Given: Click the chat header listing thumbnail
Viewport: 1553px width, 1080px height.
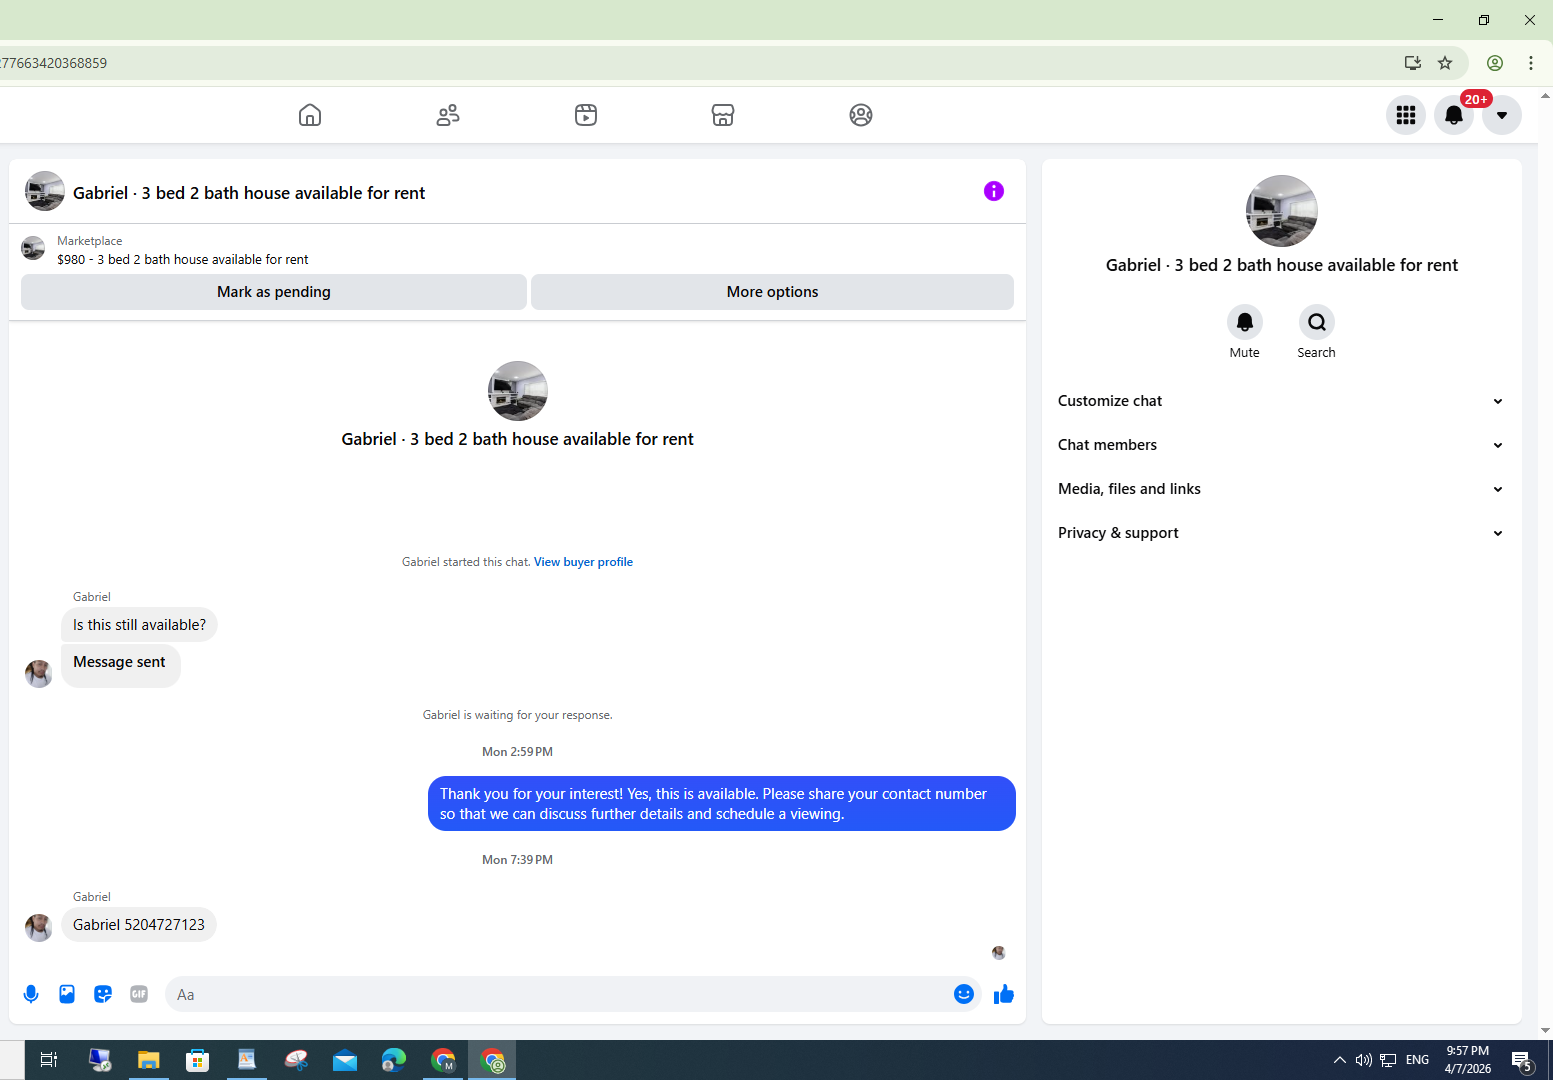Looking at the screenshot, I should point(45,191).
